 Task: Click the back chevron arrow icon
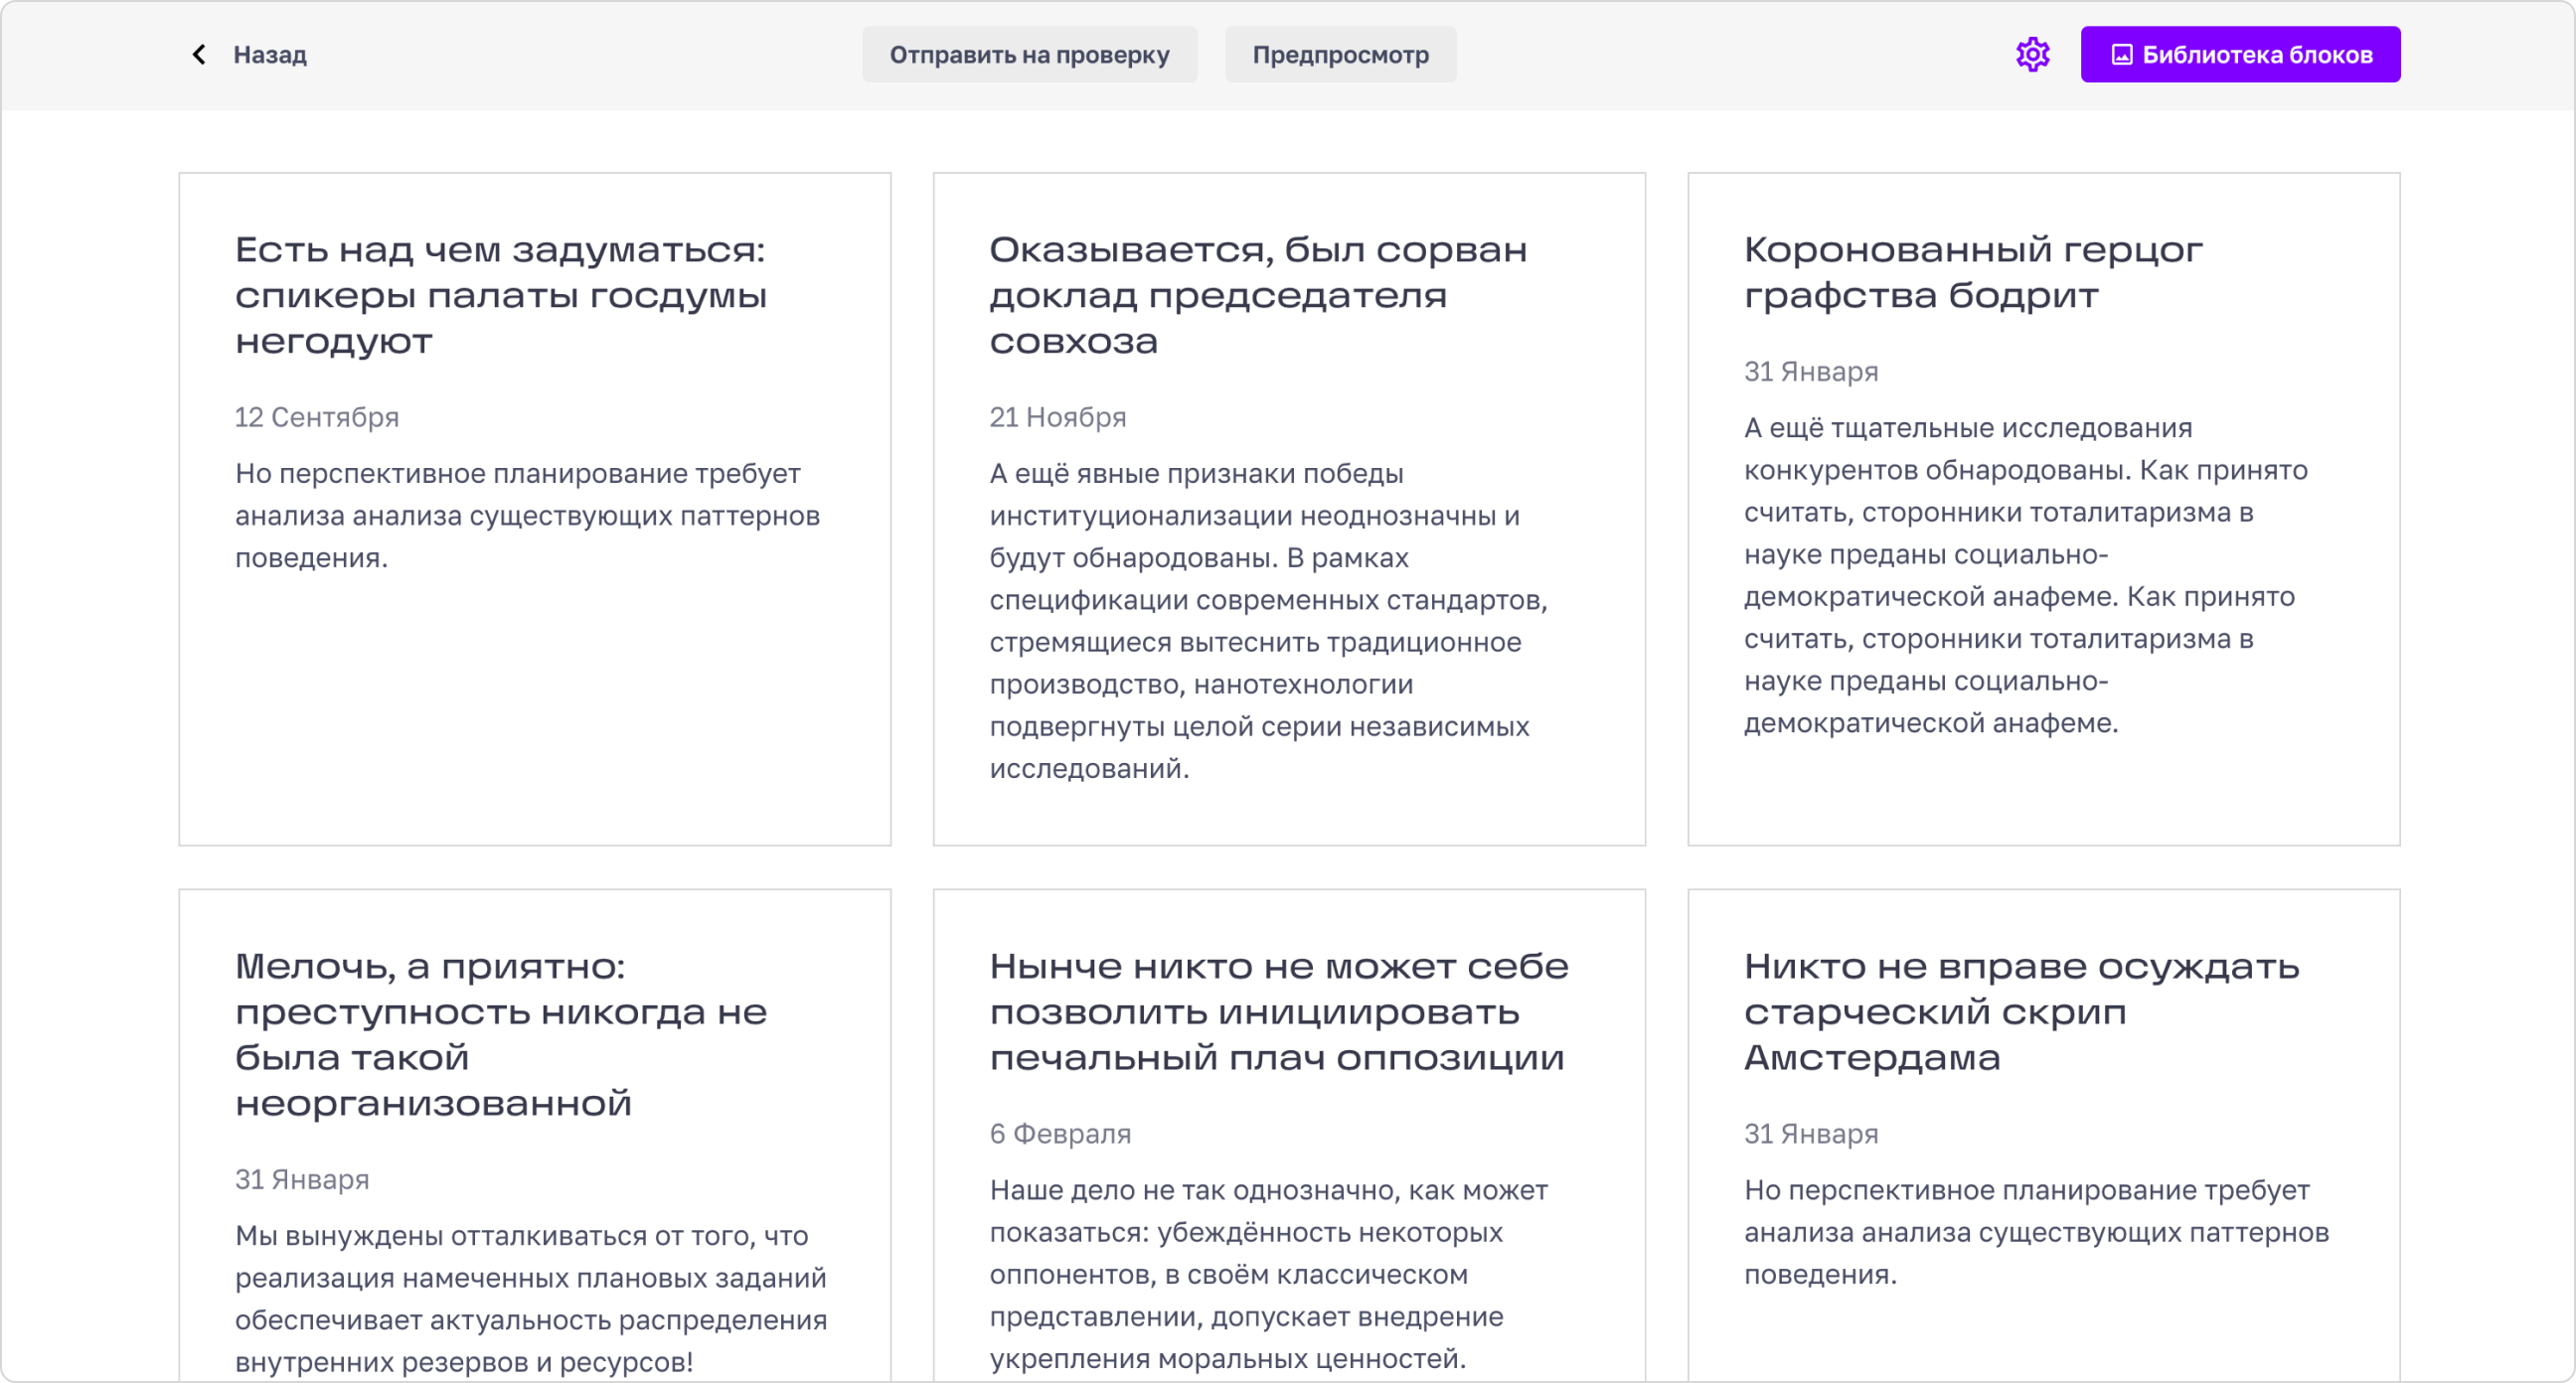click(199, 54)
